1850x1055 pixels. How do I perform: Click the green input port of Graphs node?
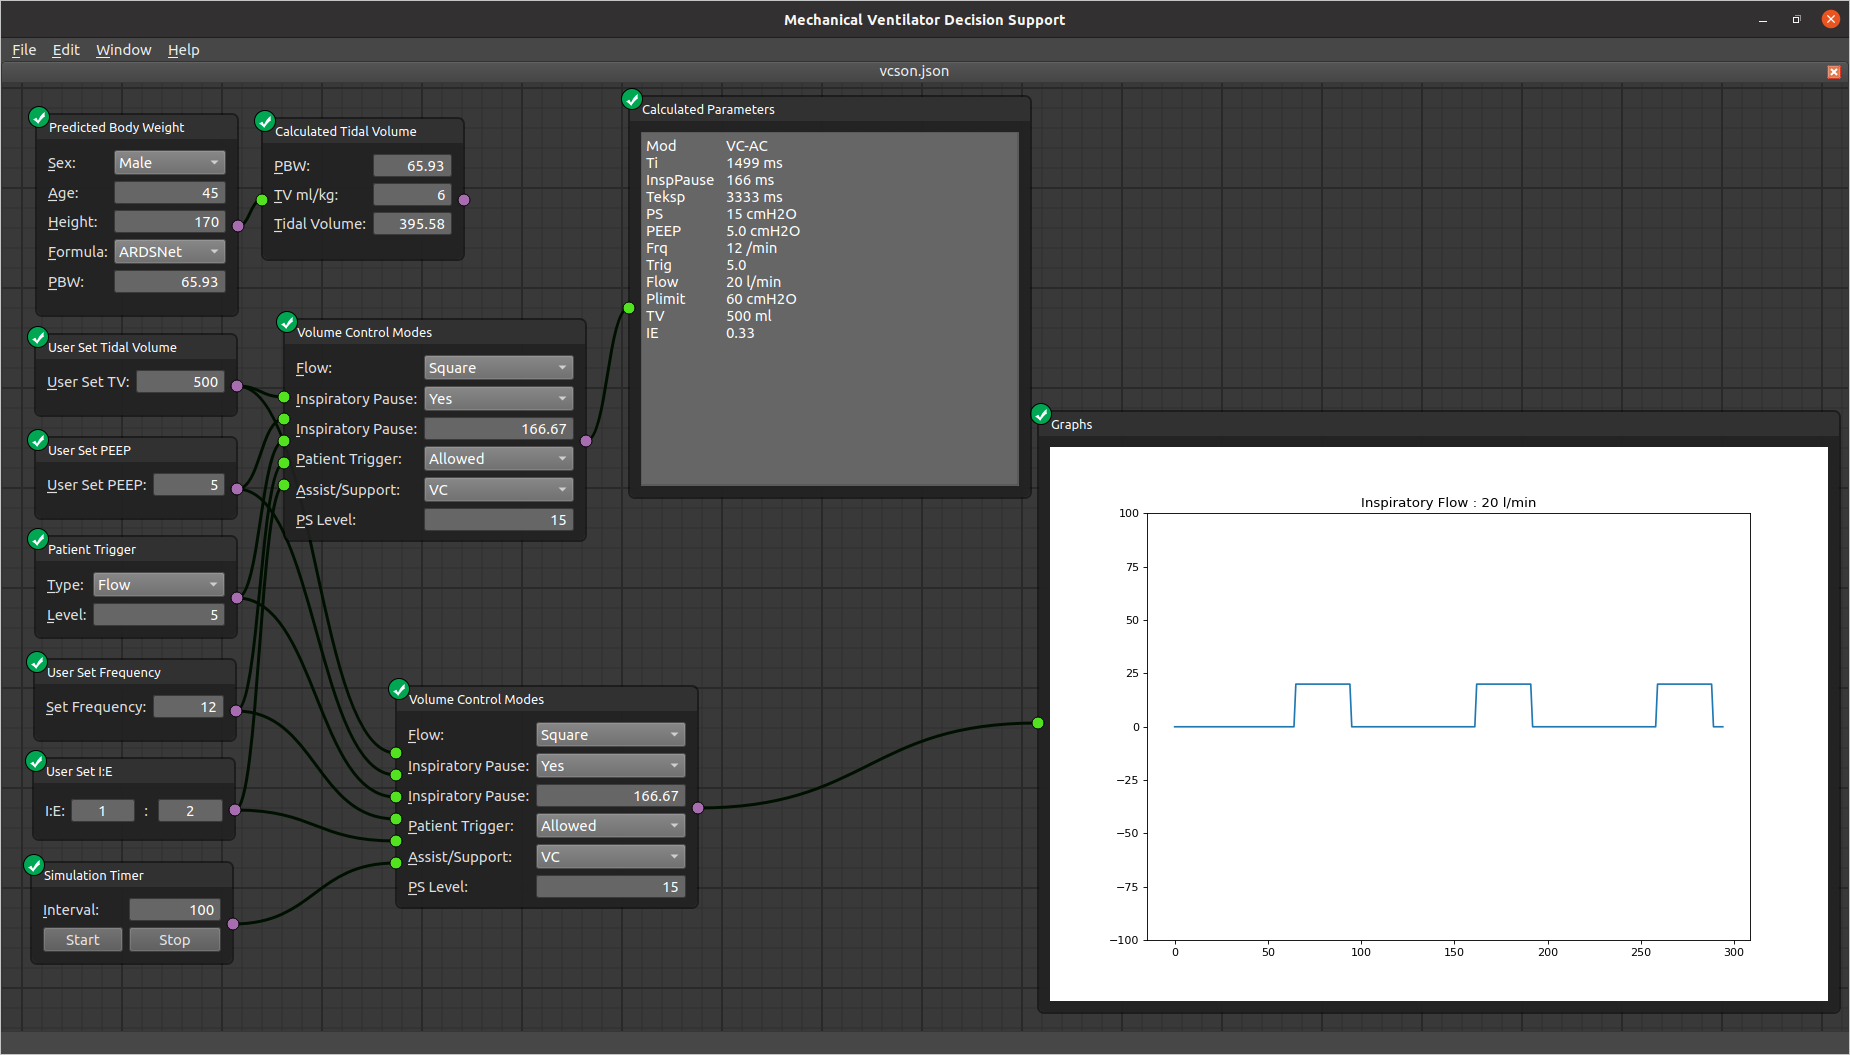point(1038,723)
